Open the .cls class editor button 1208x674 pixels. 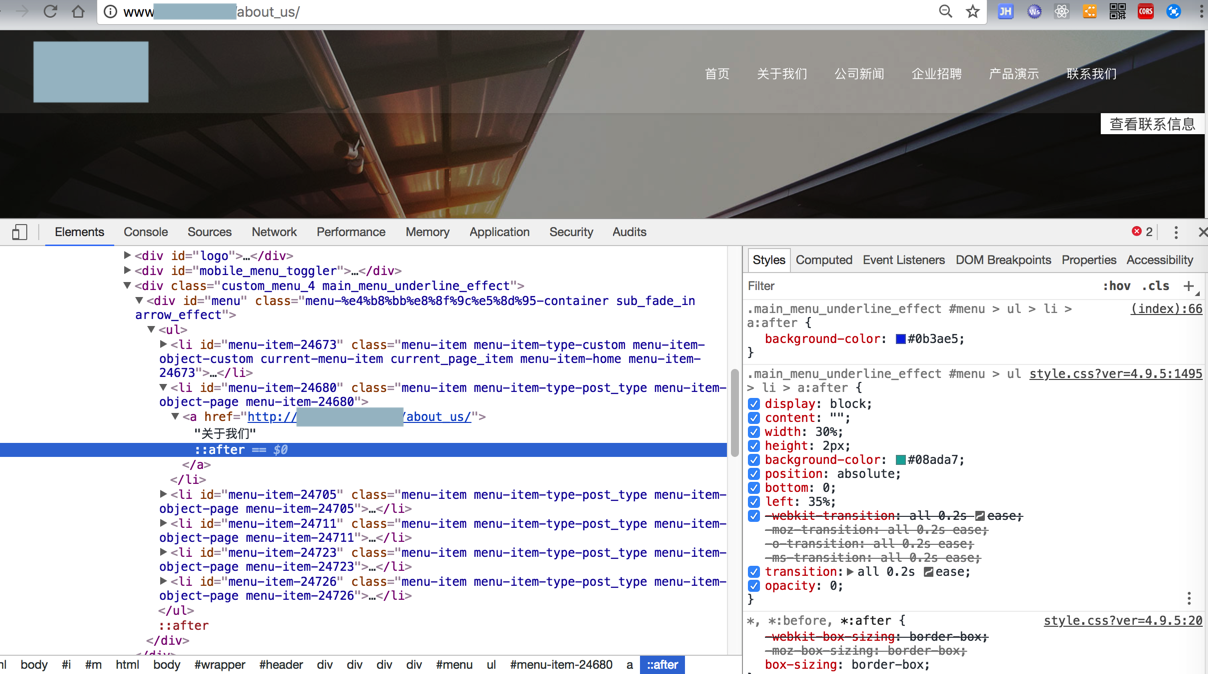pyautogui.click(x=1155, y=286)
